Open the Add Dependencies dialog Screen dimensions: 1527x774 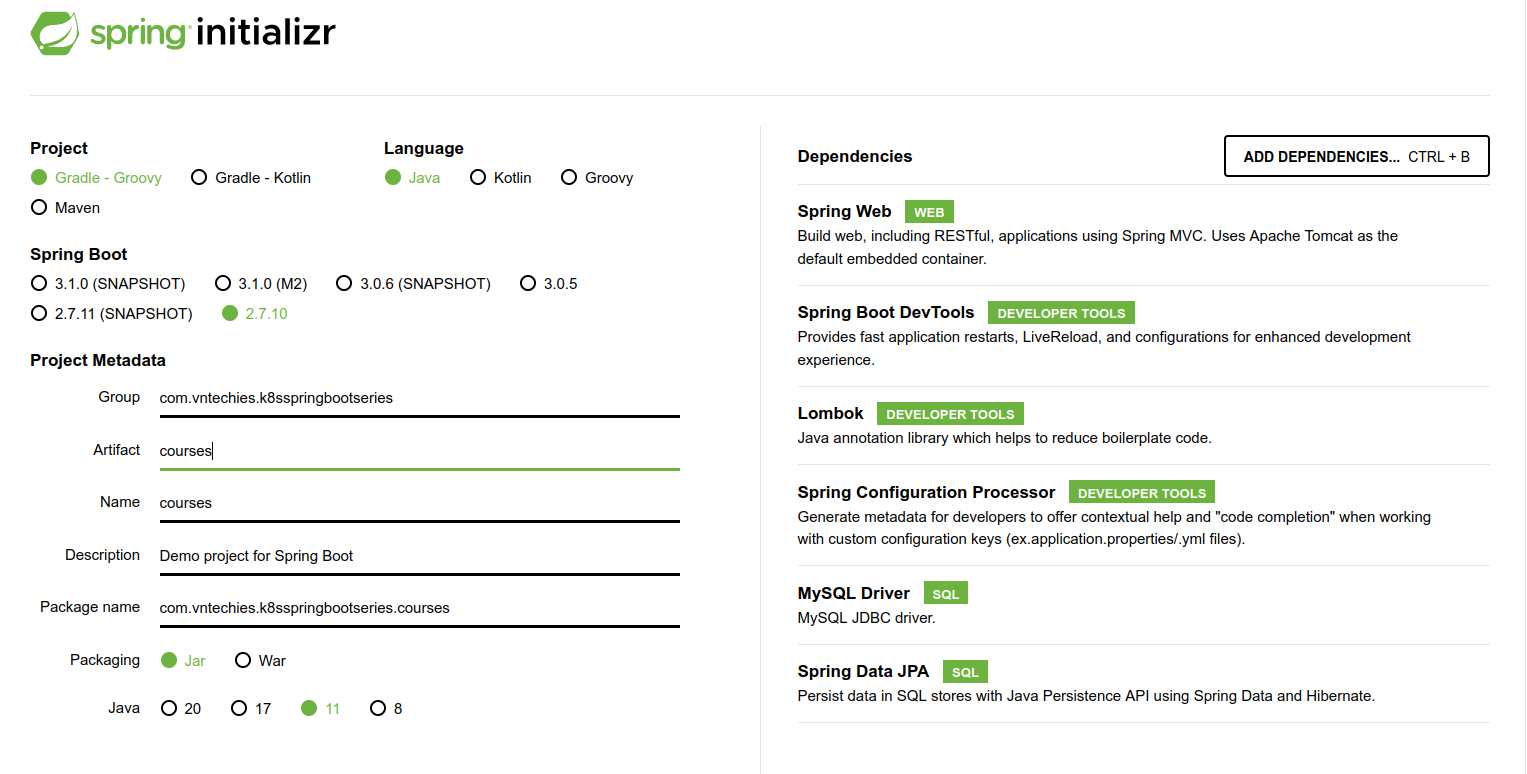(1356, 157)
